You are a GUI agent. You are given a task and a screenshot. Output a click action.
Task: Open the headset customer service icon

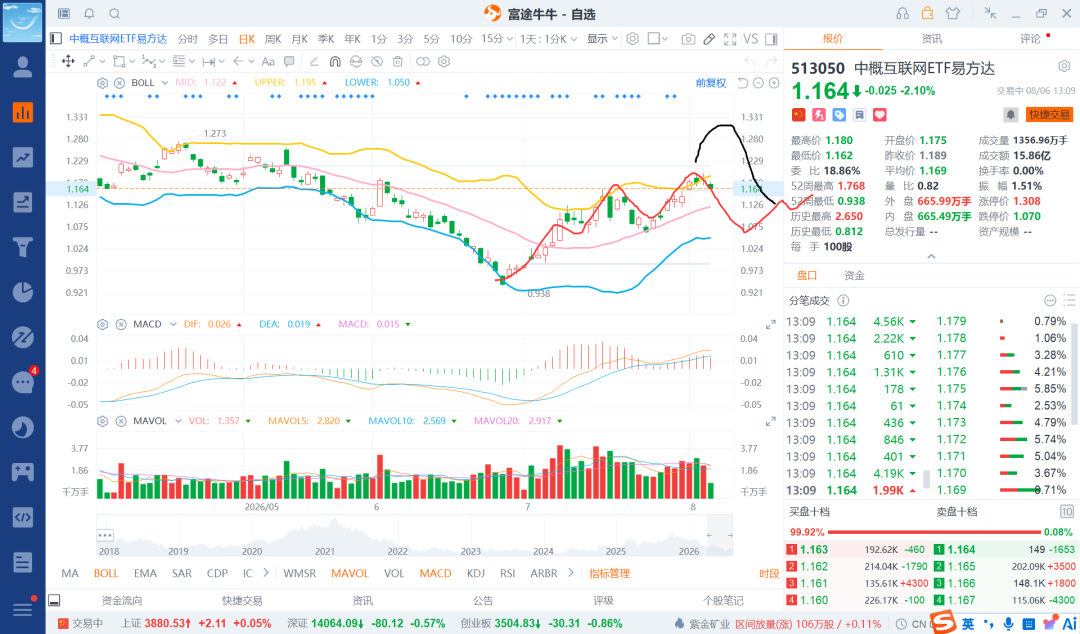pyautogui.click(x=902, y=13)
